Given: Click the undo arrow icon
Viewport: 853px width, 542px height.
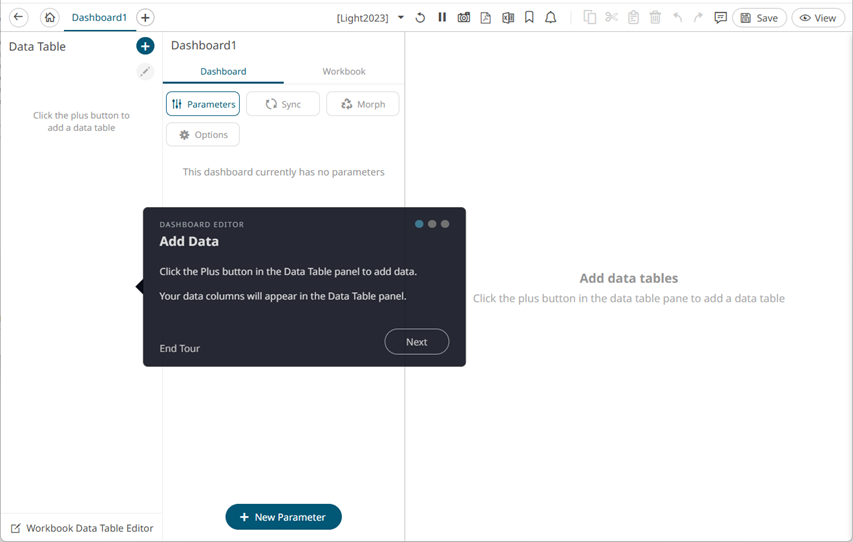Looking at the screenshot, I should click(677, 17).
